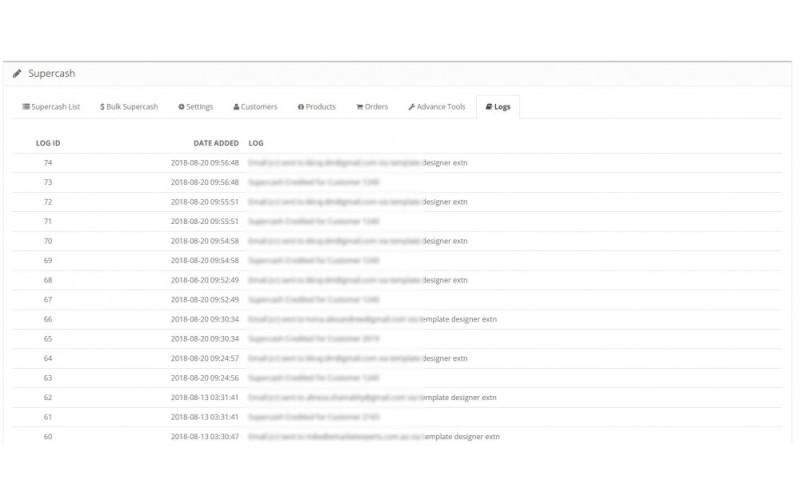The width and height of the screenshot is (800, 500).
Task: Click the gear icon on Settings tab
Action: (181, 107)
